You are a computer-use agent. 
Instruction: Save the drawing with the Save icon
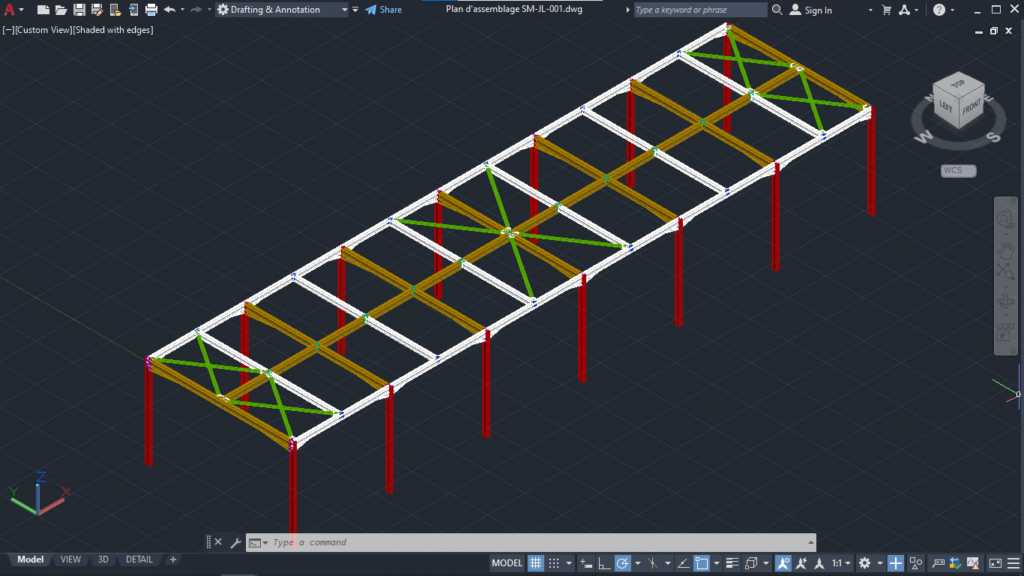[79, 10]
